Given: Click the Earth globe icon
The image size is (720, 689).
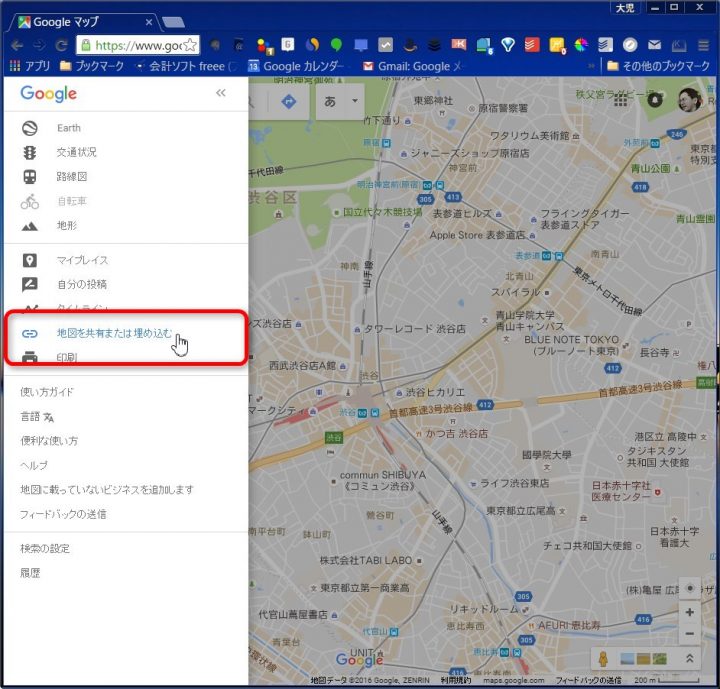Looking at the screenshot, I should coord(30,128).
